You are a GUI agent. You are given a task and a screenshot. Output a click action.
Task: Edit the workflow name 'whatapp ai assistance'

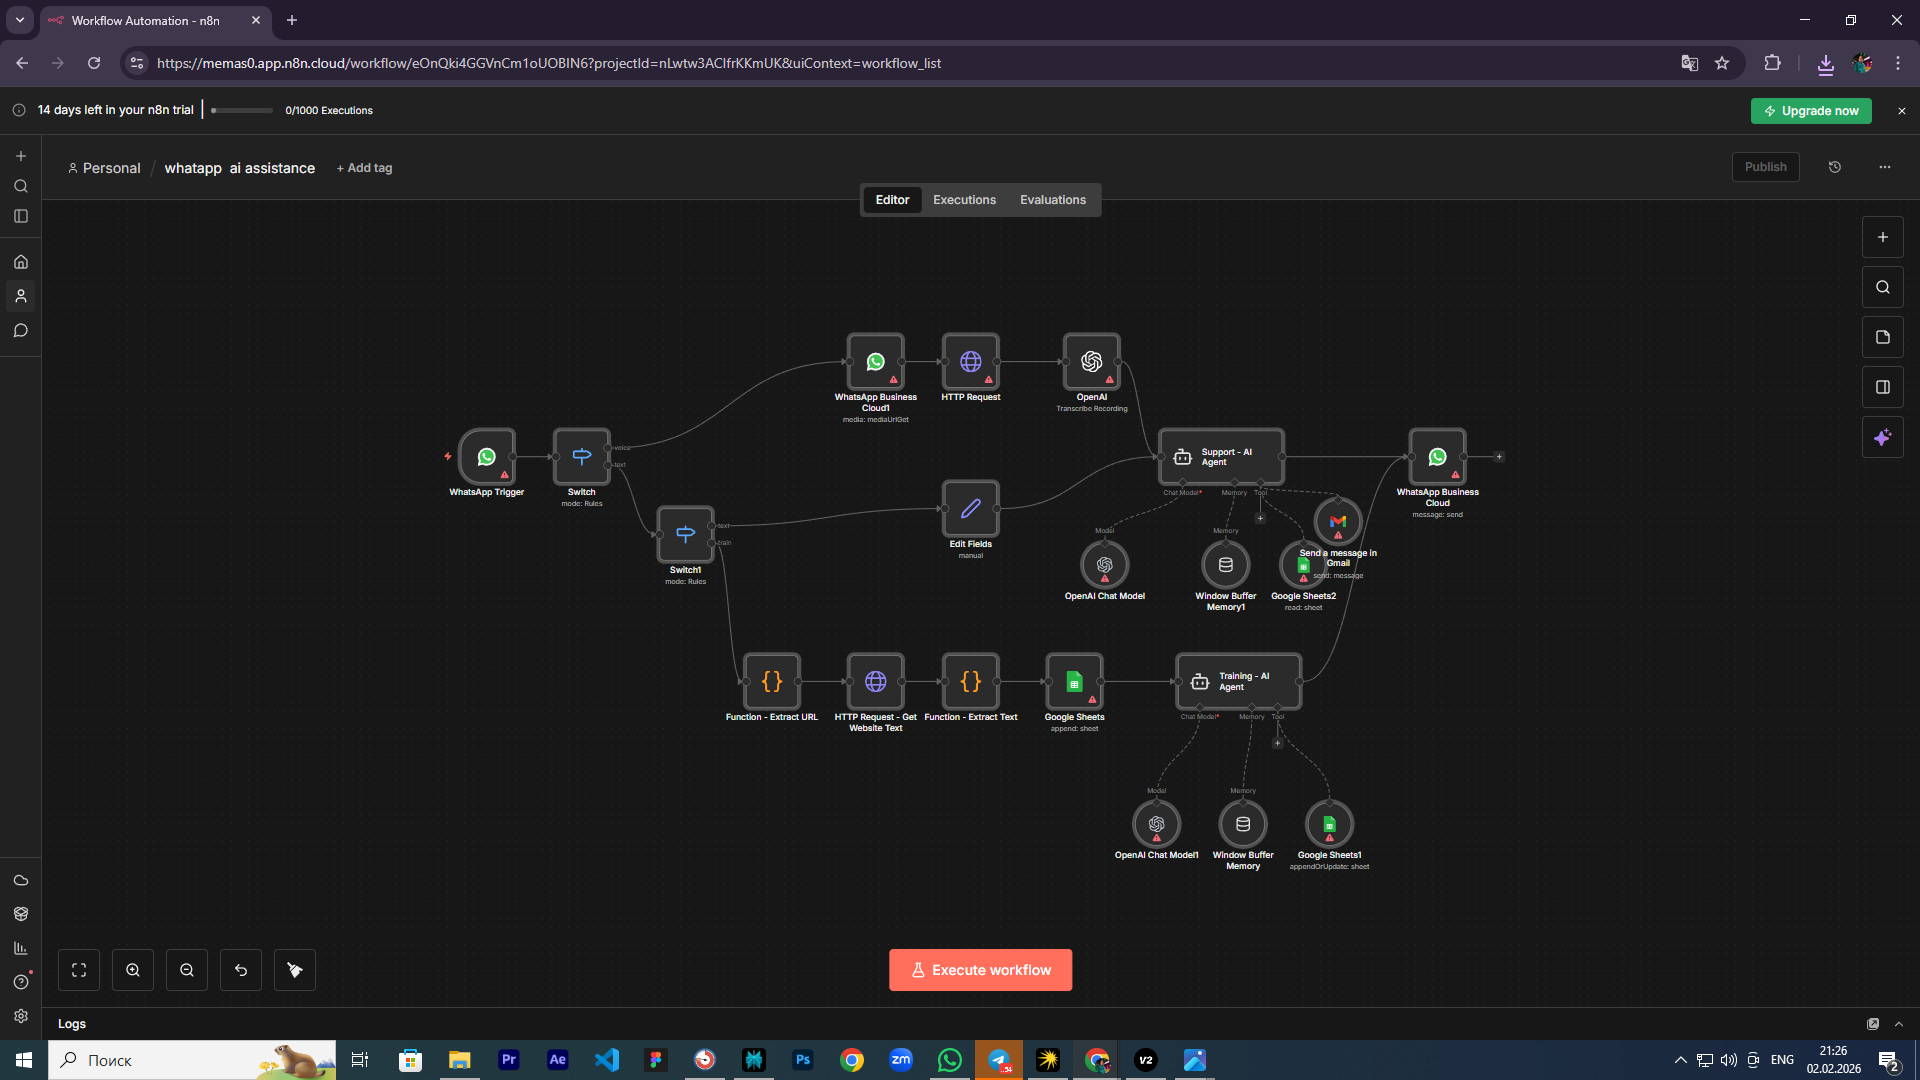pos(240,168)
